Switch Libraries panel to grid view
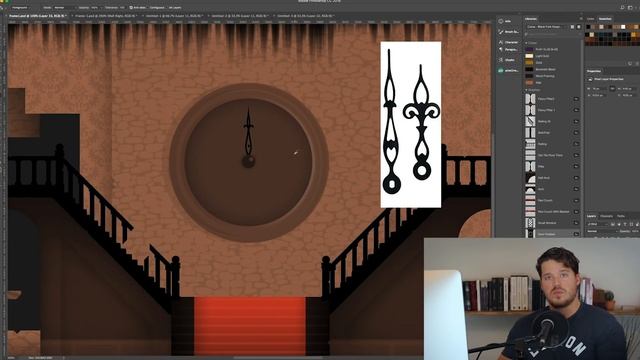This screenshot has width=640, height=360. tap(572, 27)
